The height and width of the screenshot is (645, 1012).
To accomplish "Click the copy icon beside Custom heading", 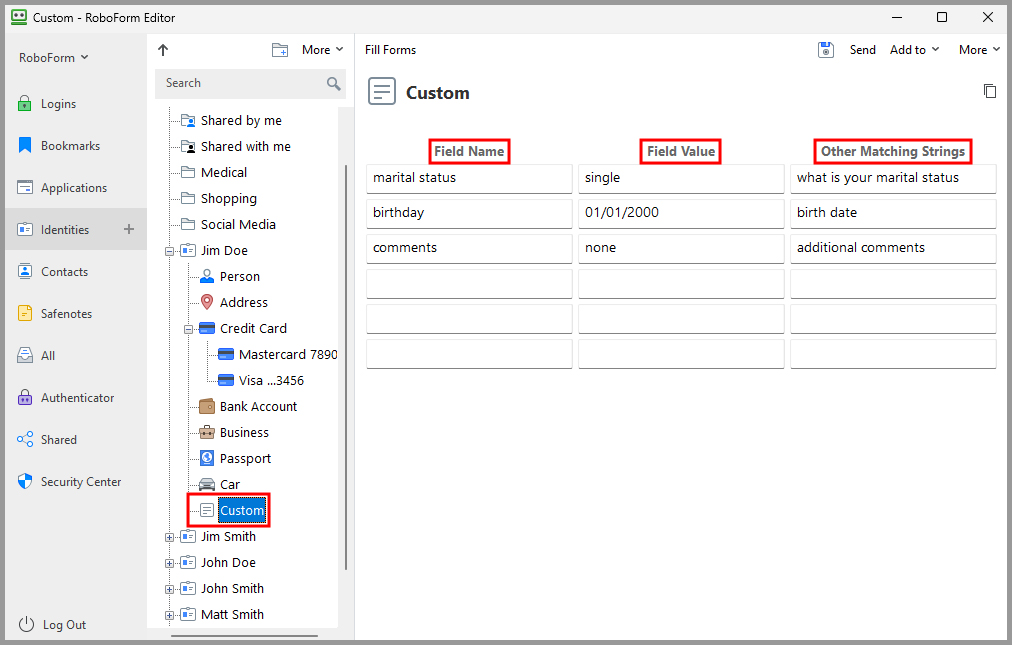I will click(989, 91).
